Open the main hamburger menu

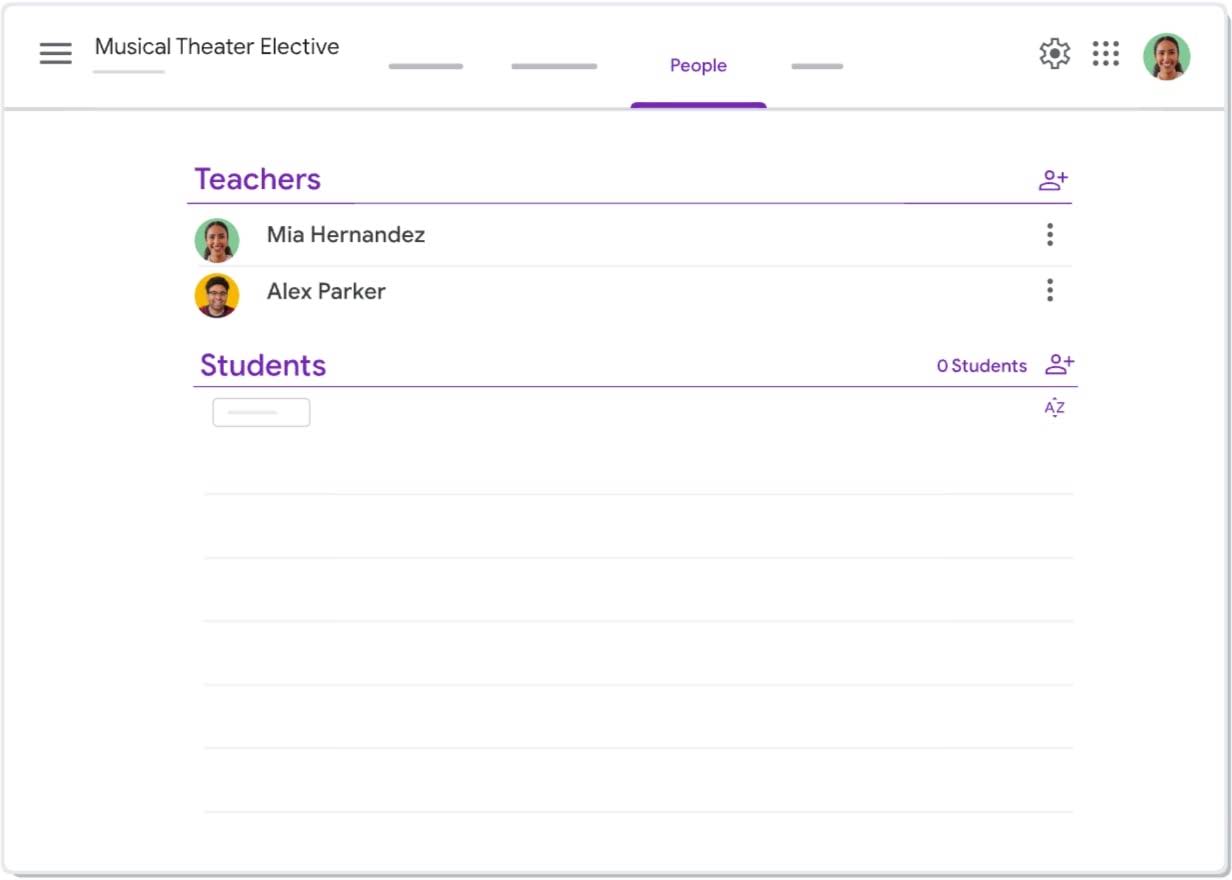(56, 53)
